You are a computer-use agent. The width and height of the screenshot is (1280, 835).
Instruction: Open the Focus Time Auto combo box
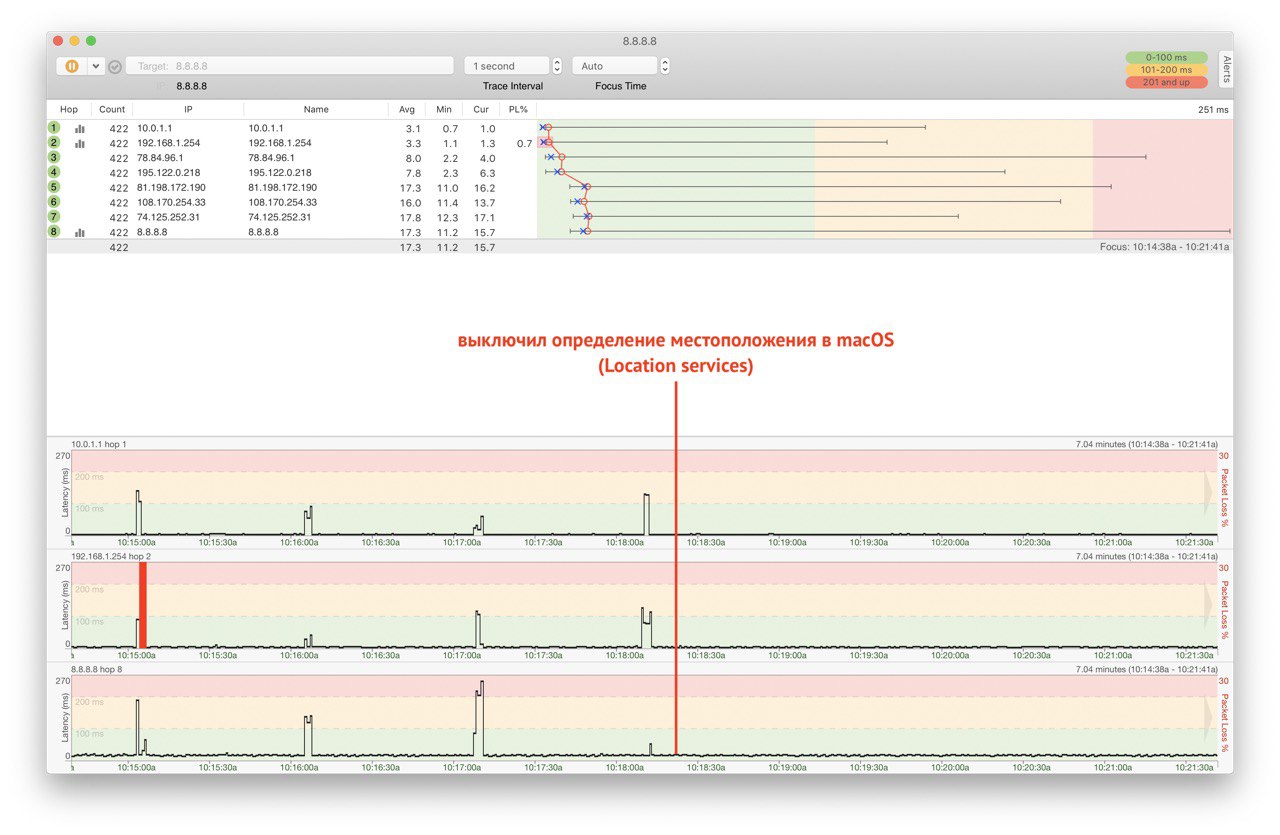pos(614,66)
